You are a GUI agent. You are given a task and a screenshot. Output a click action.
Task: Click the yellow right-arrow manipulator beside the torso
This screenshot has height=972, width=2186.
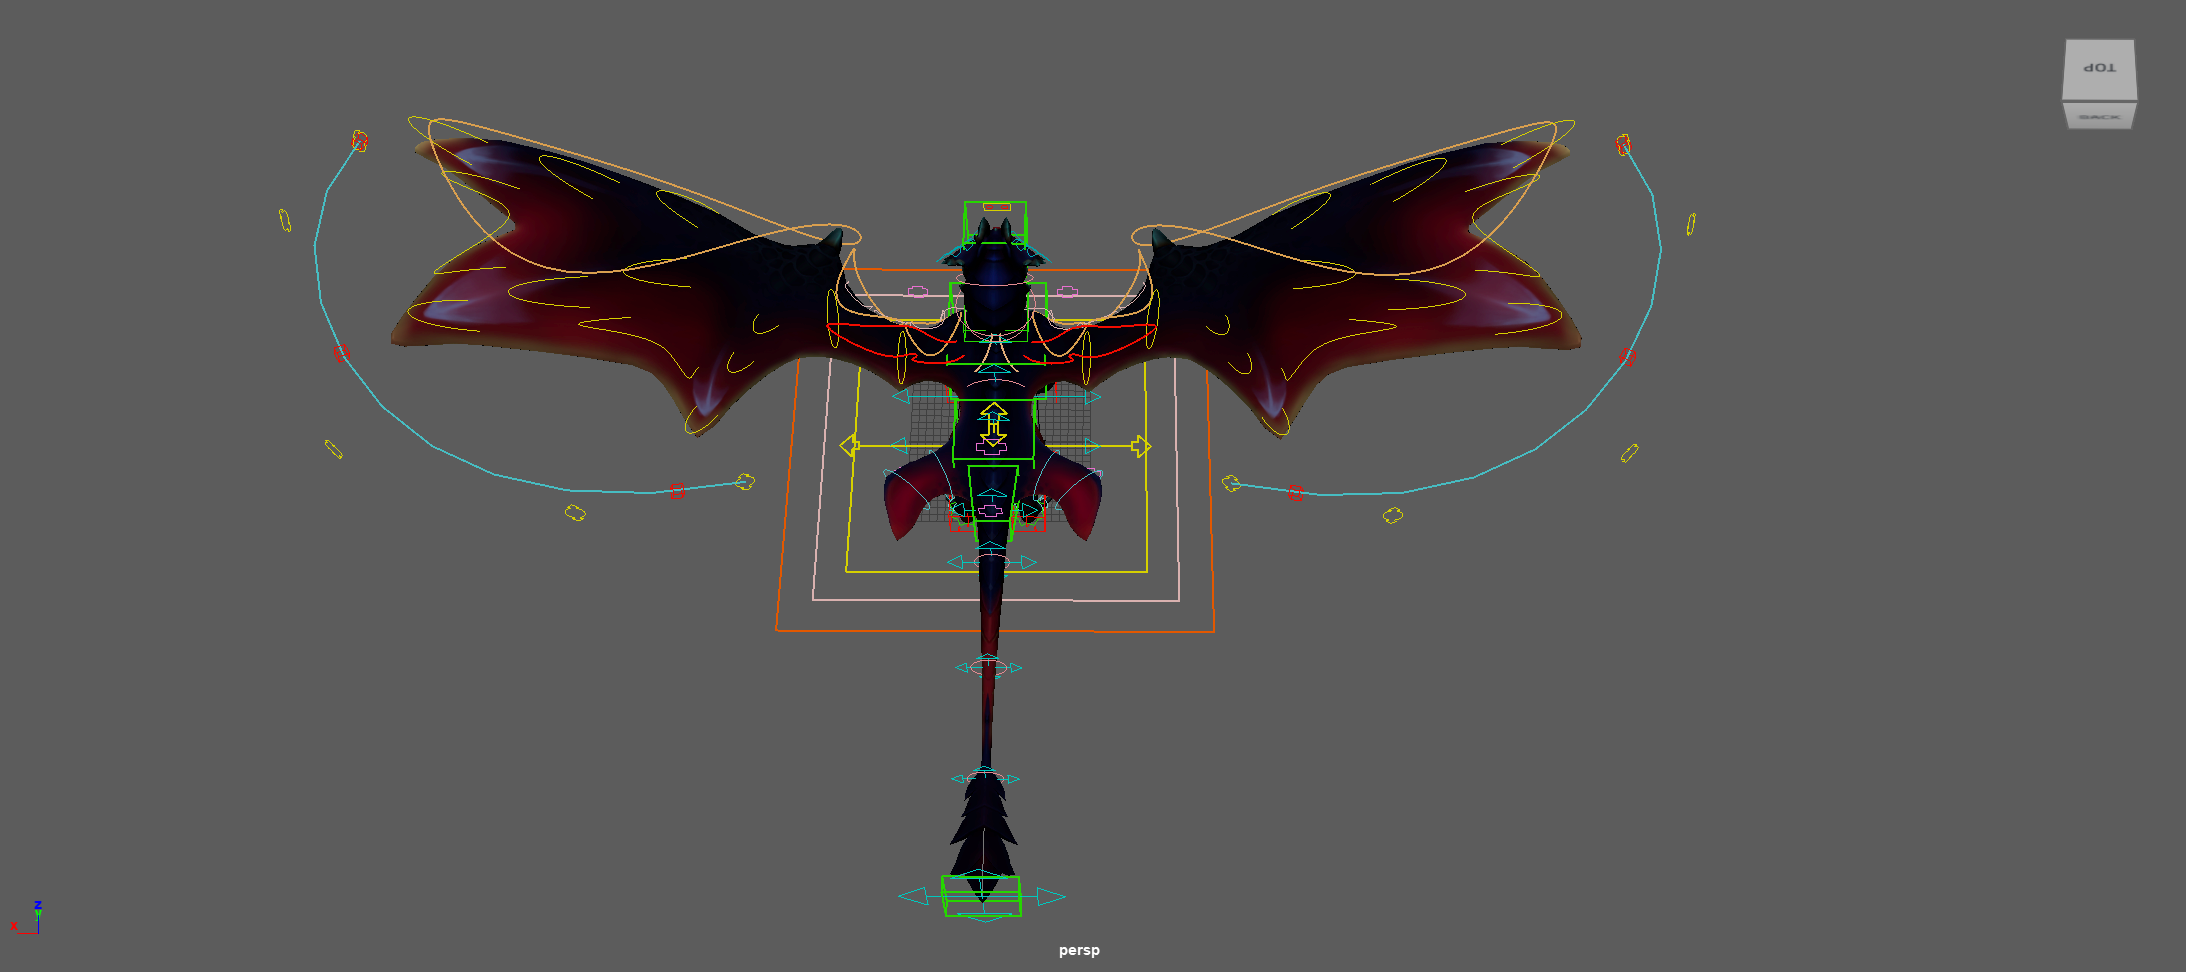pos(1141,446)
